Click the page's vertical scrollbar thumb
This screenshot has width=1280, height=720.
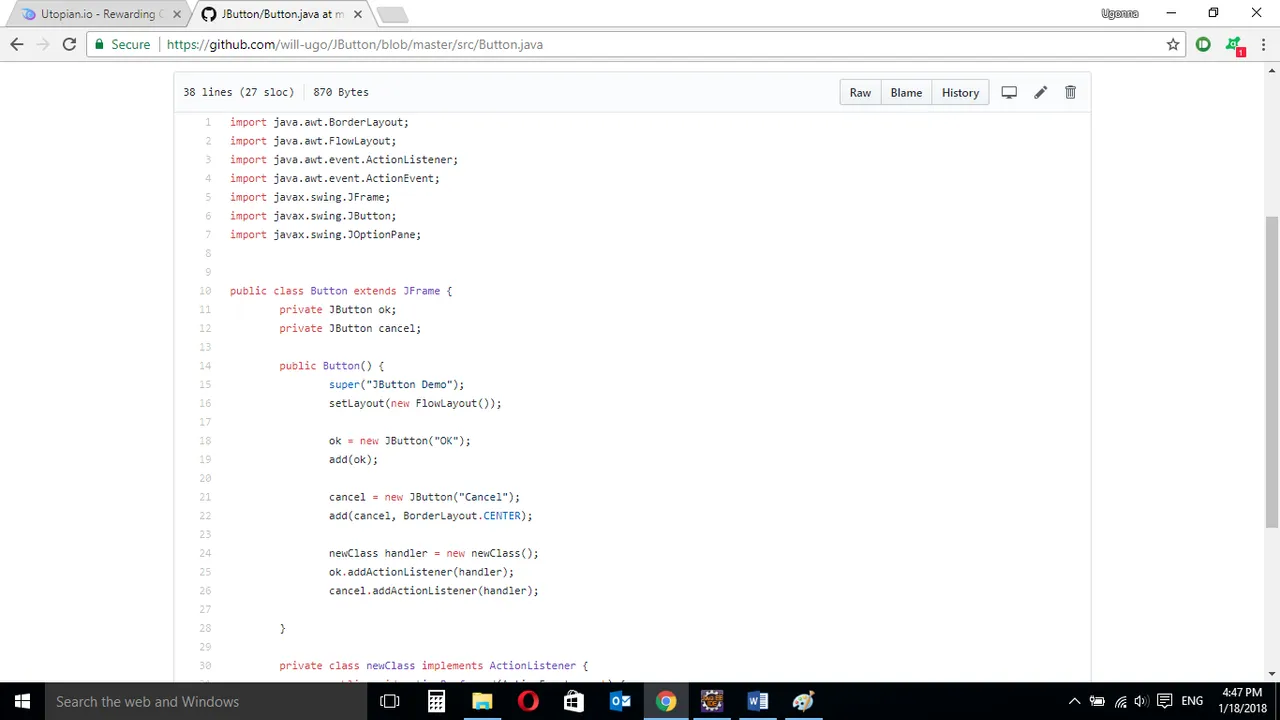pyautogui.click(x=1272, y=372)
